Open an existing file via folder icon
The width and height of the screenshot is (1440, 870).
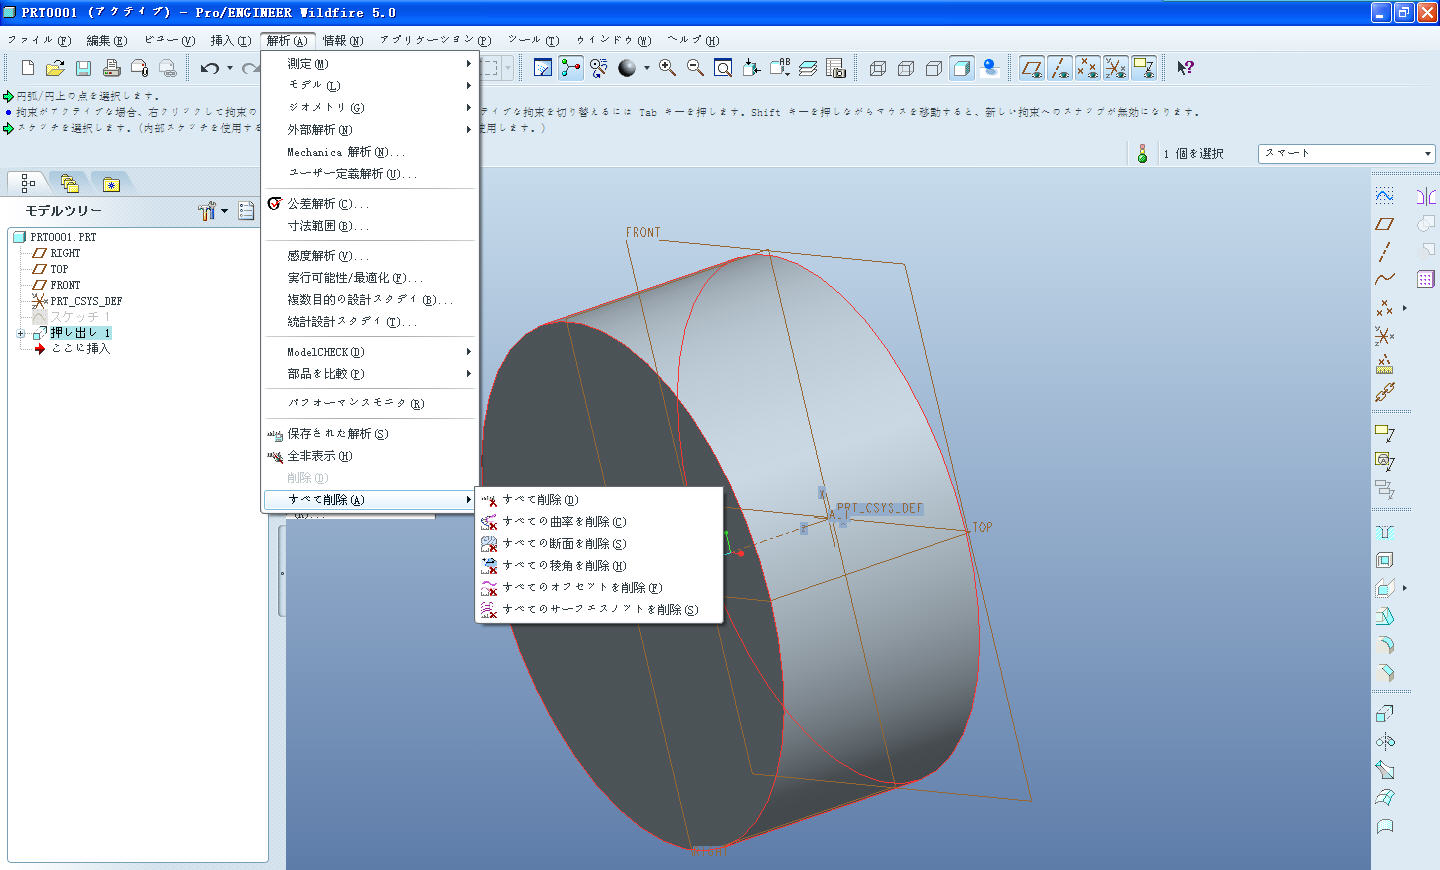tap(55, 68)
